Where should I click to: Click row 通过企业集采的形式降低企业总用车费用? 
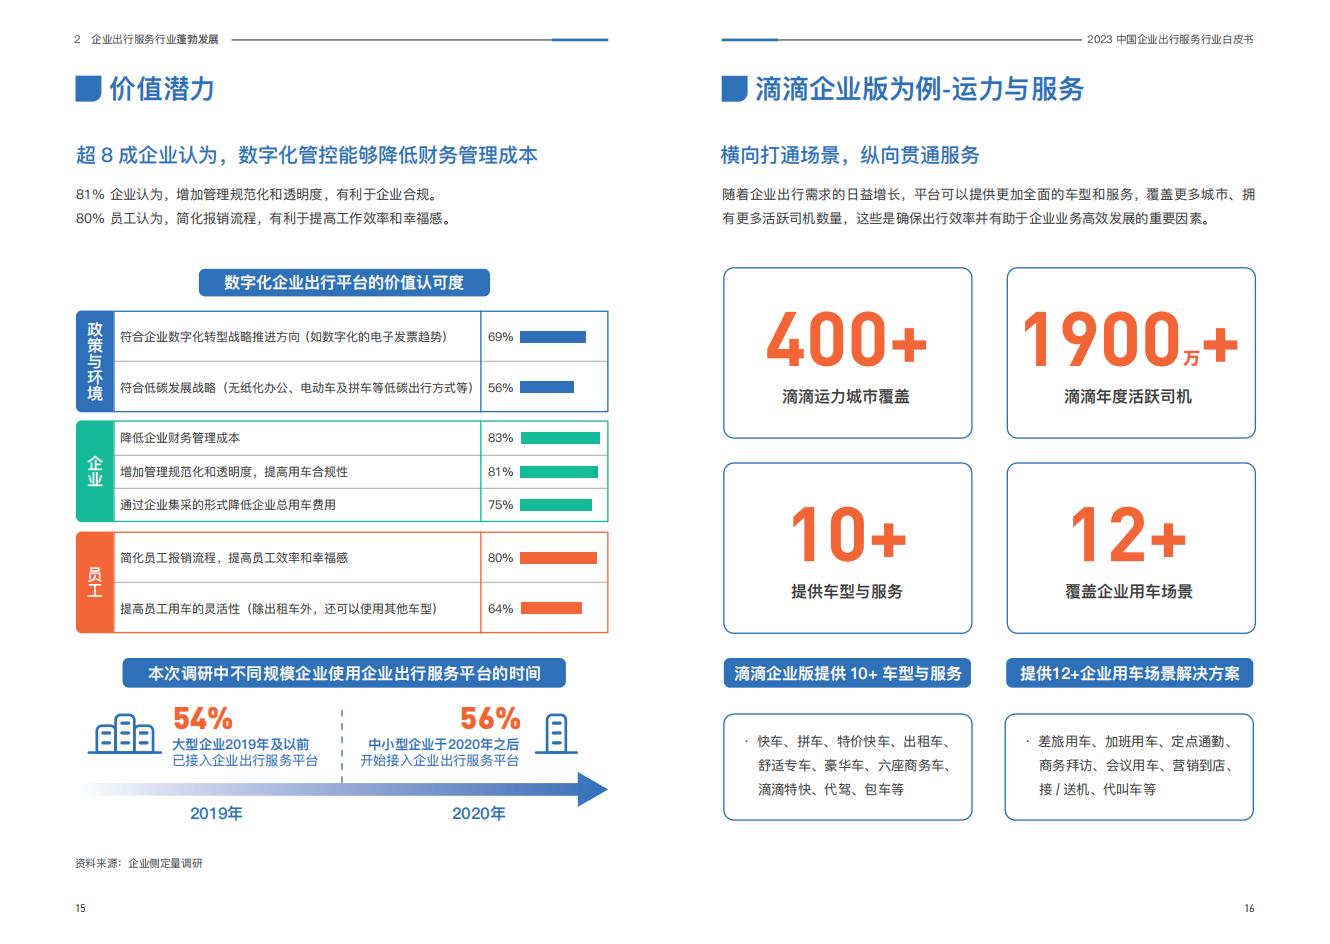[x=360, y=505]
